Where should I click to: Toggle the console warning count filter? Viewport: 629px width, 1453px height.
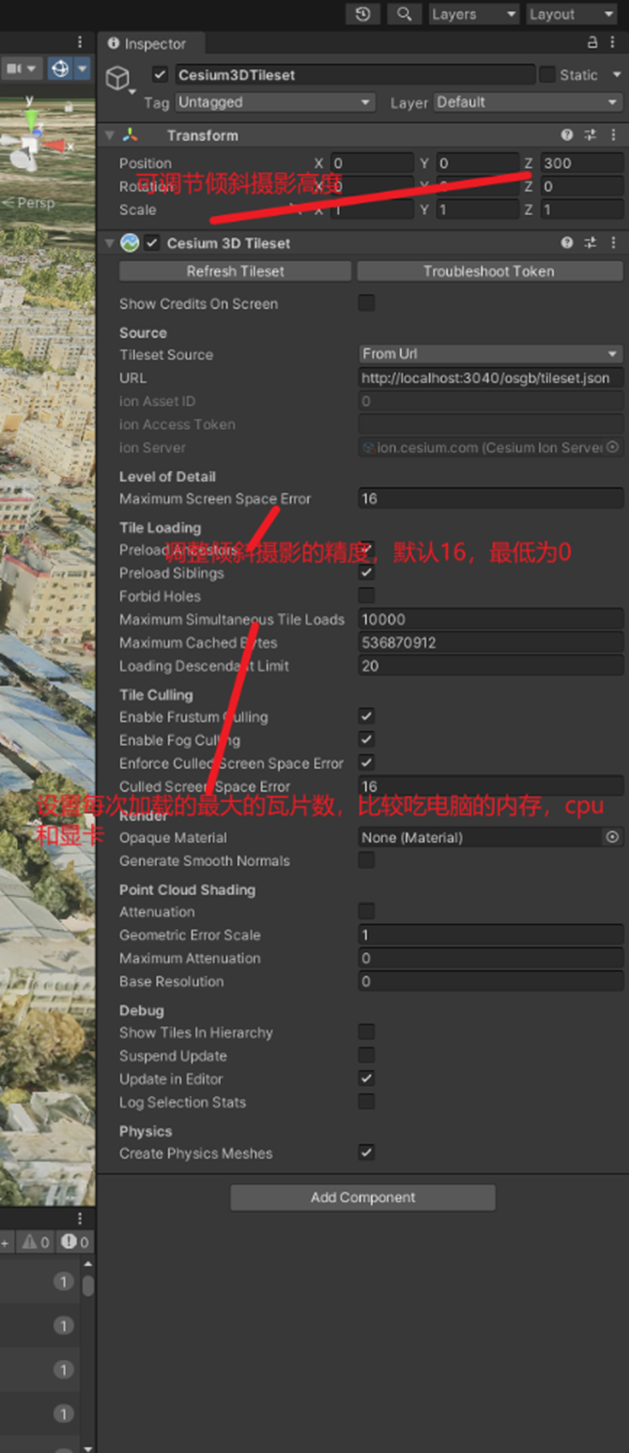(x=35, y=1242)
